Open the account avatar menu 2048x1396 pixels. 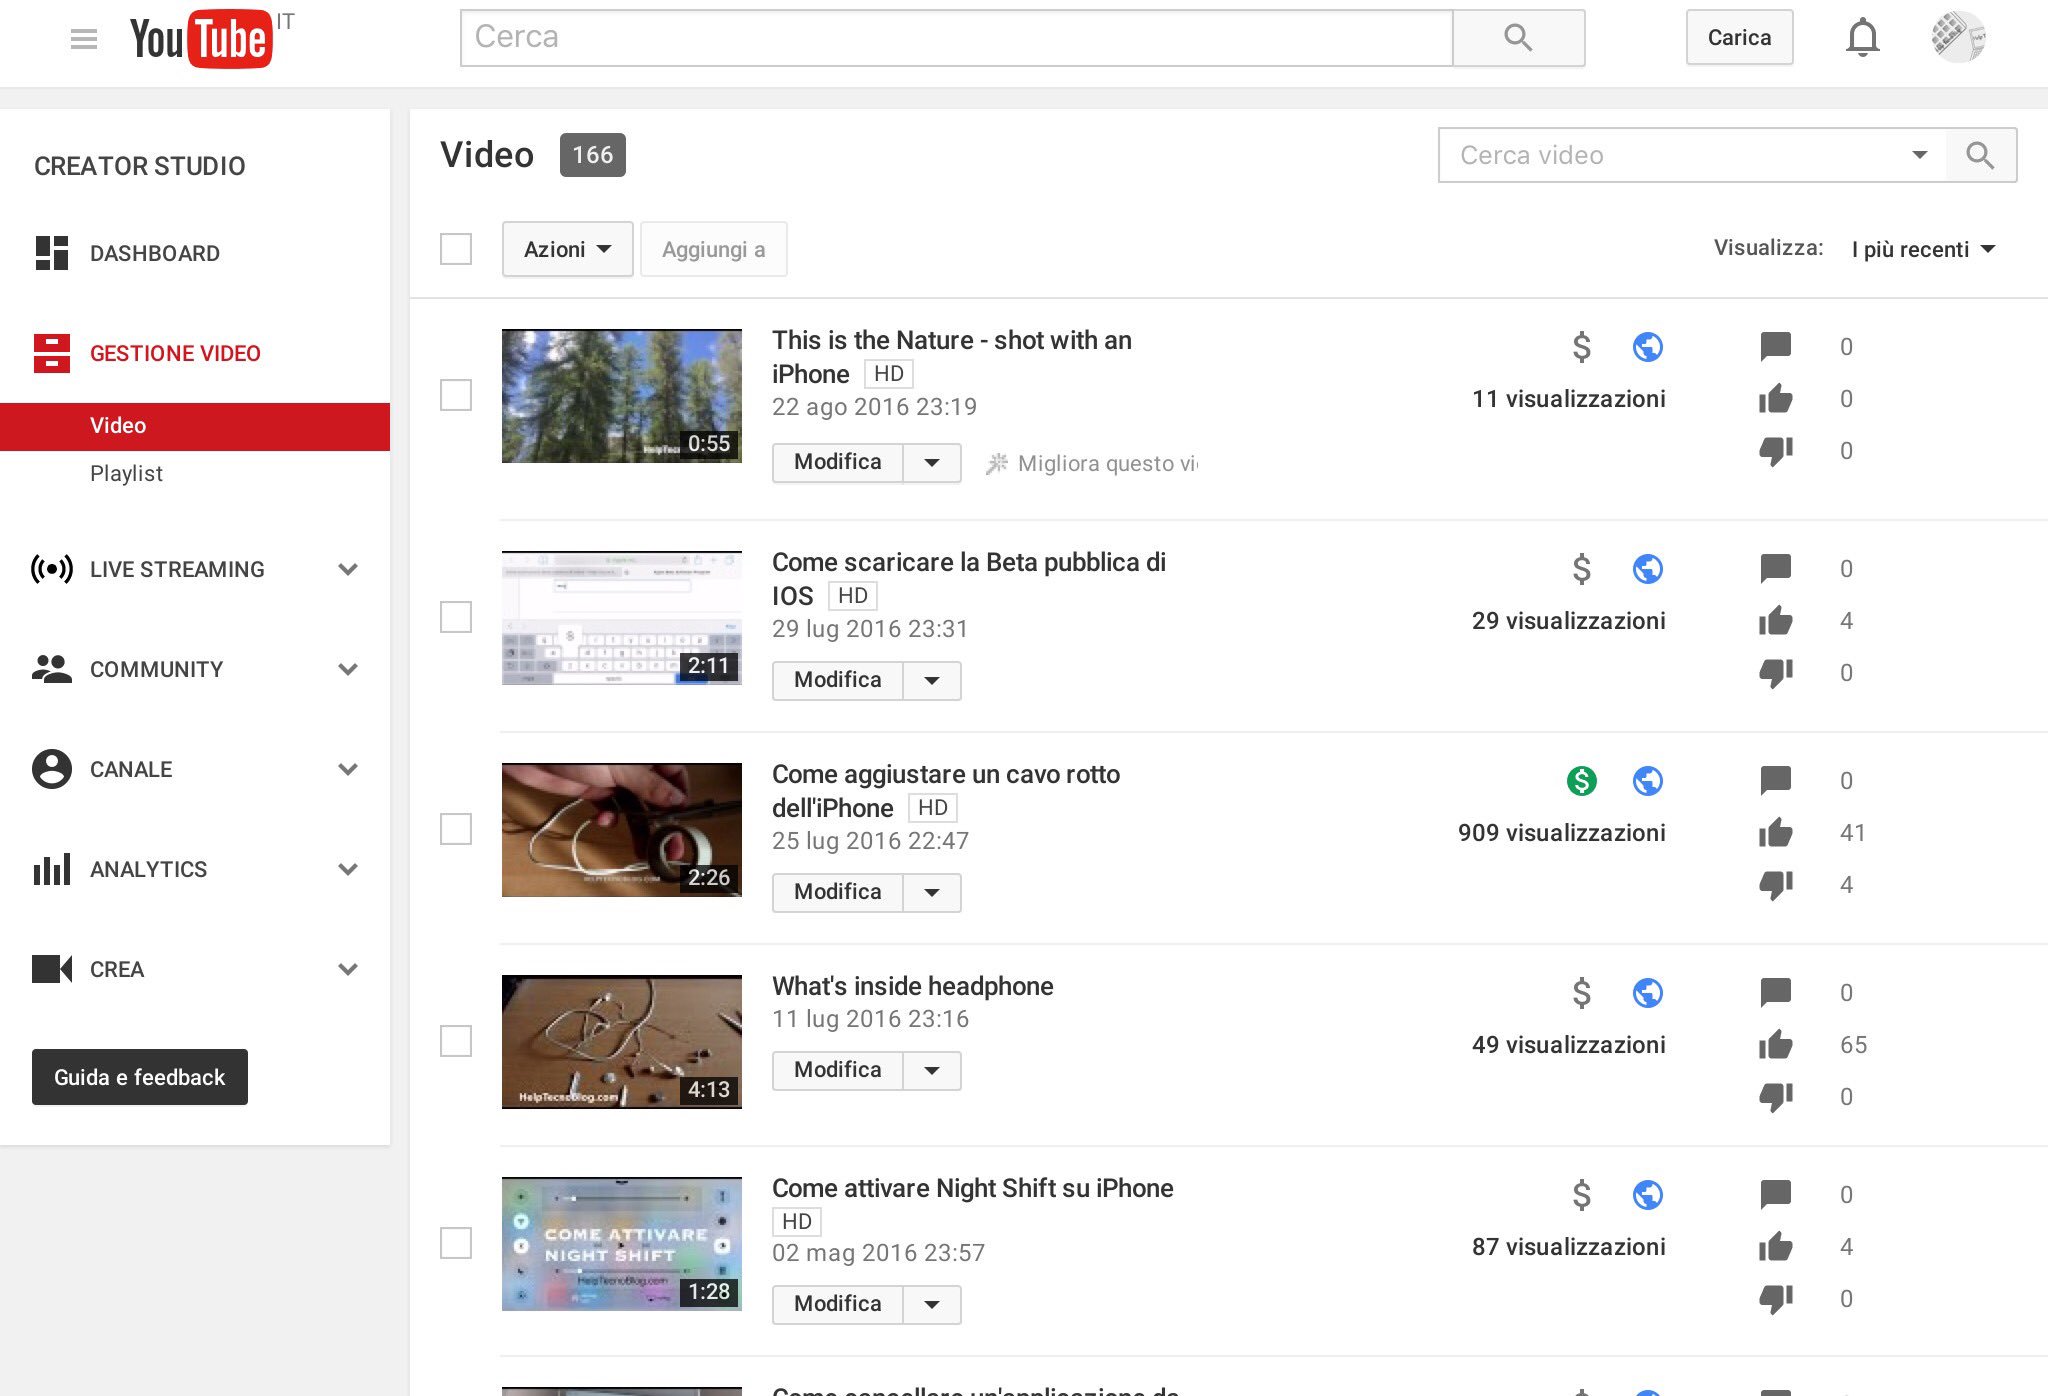click(x=1957, y=37)
